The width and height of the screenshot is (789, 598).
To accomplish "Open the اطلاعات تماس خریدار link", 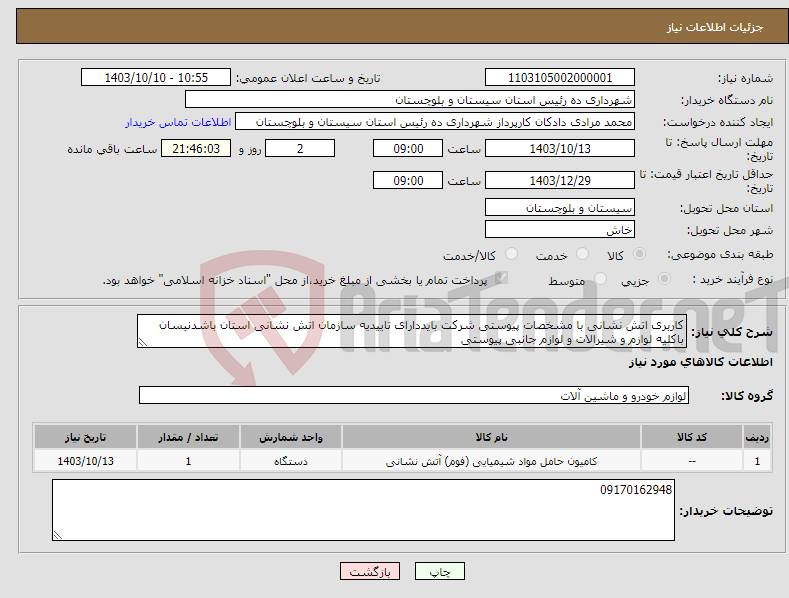I will point(178,122).
